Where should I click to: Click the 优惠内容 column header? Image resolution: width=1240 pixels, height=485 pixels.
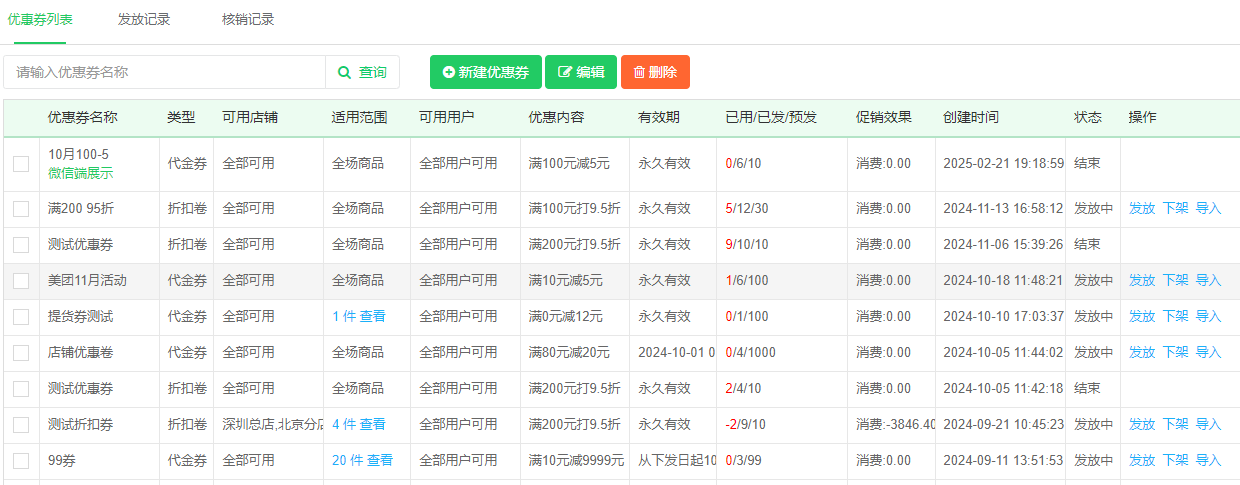[x=556, y=118]
